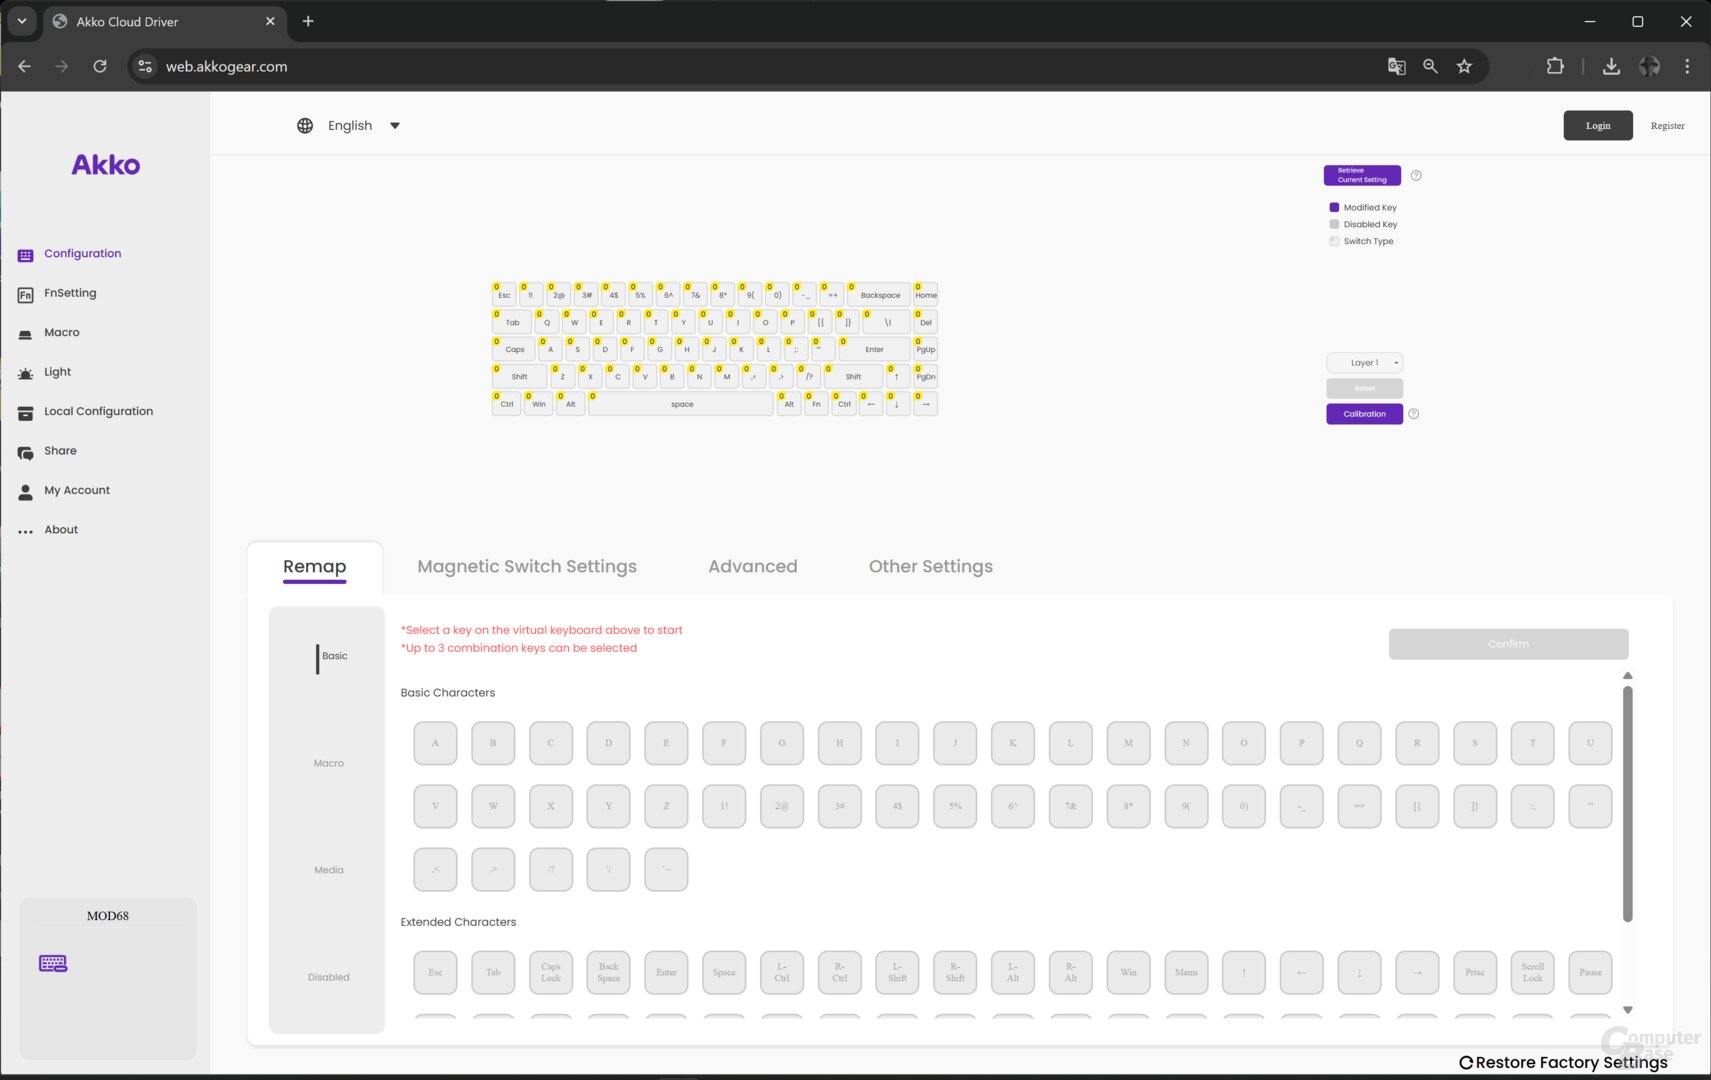Click the Local Configuration icon

[x=25, y=412]
